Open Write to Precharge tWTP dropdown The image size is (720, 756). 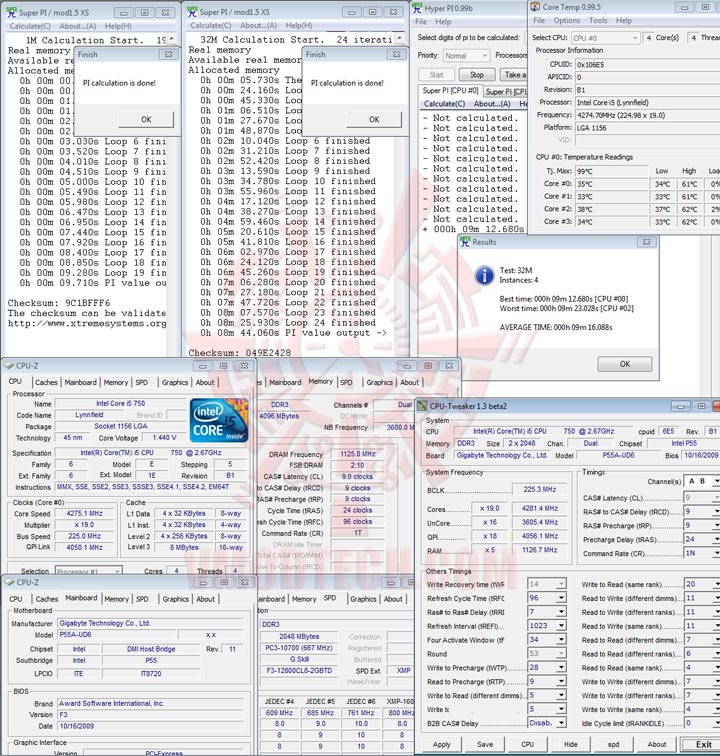tap(560, 668)
